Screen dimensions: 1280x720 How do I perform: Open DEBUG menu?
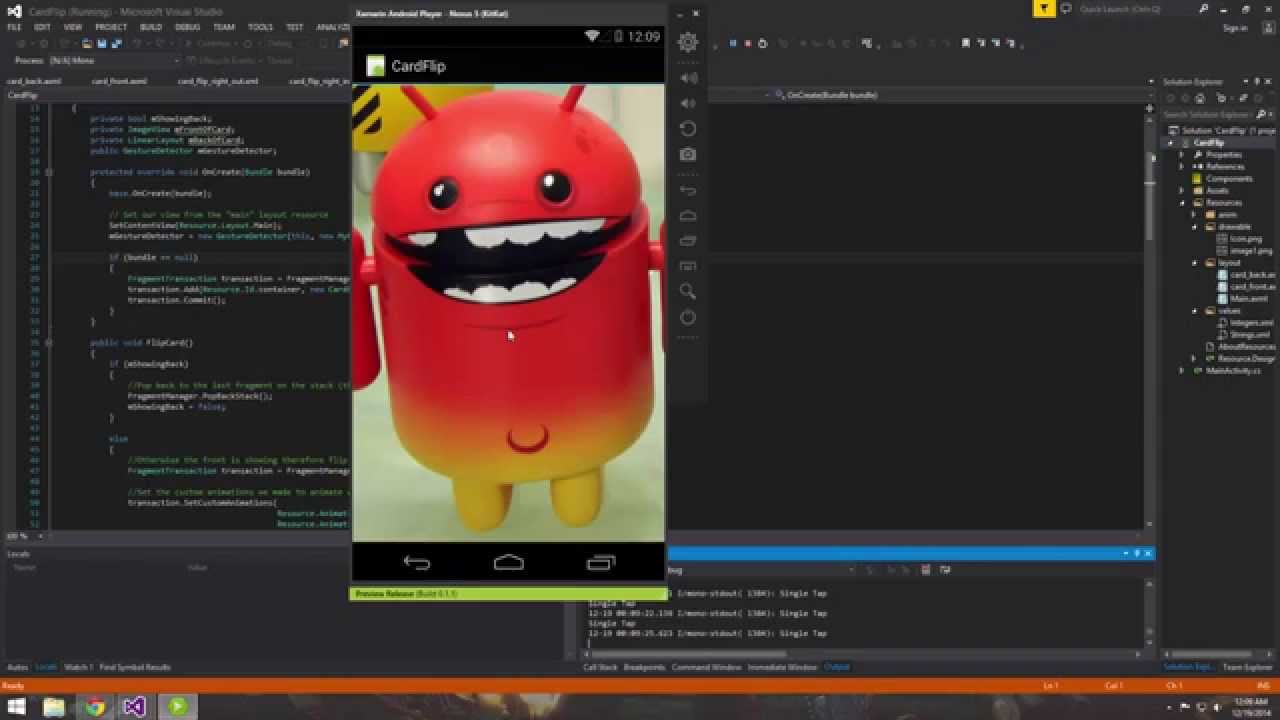point(187,27)
